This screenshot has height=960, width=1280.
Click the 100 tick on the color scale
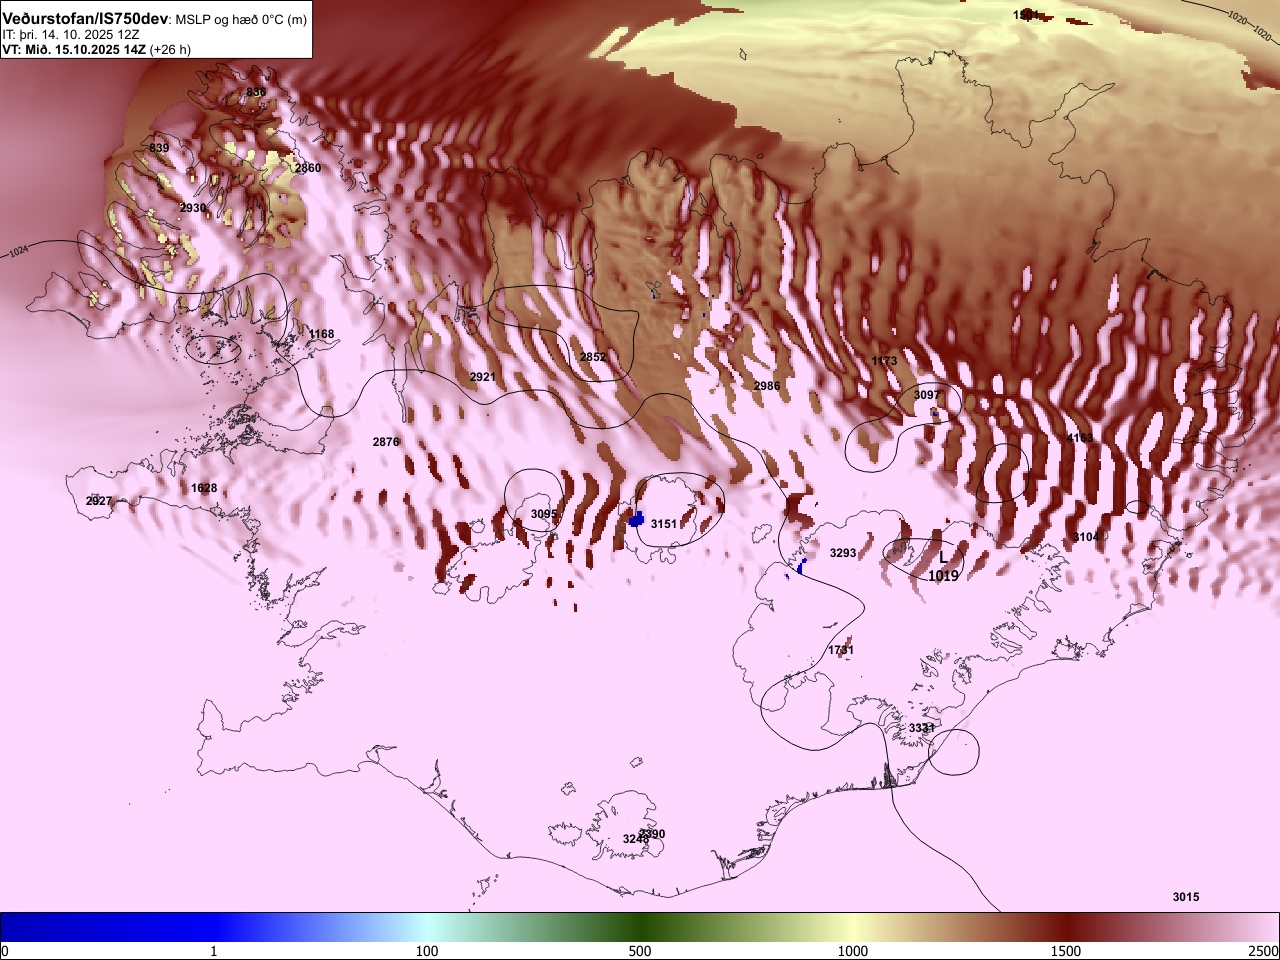427,951
